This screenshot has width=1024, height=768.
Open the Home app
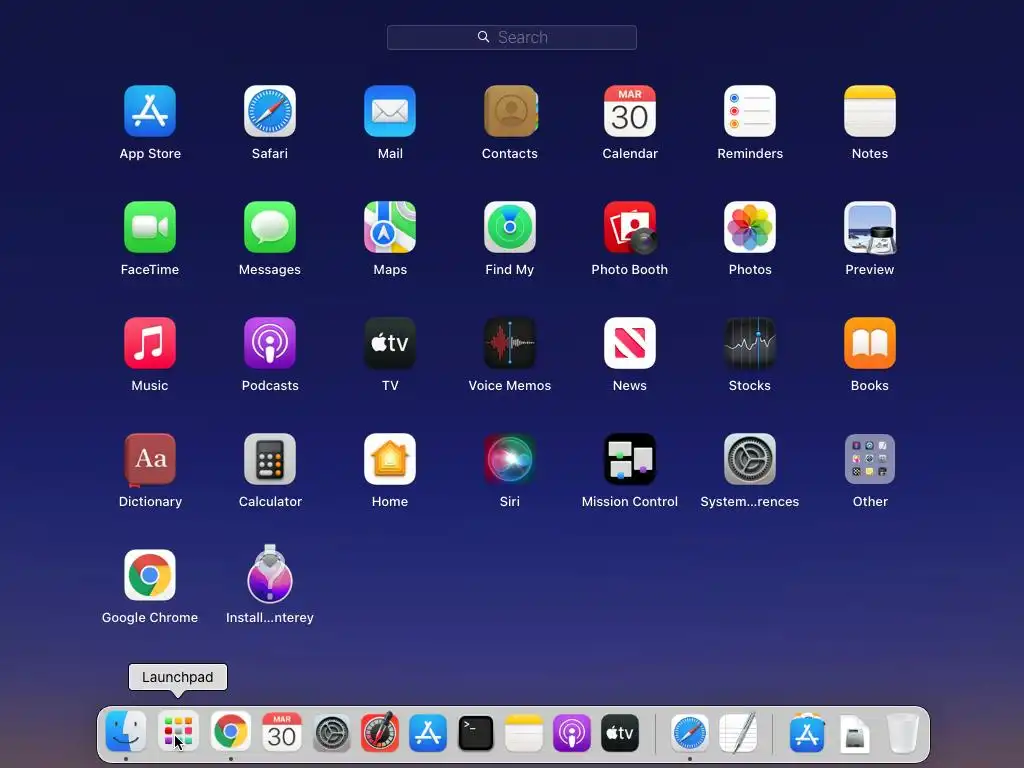tap(390, 459)
